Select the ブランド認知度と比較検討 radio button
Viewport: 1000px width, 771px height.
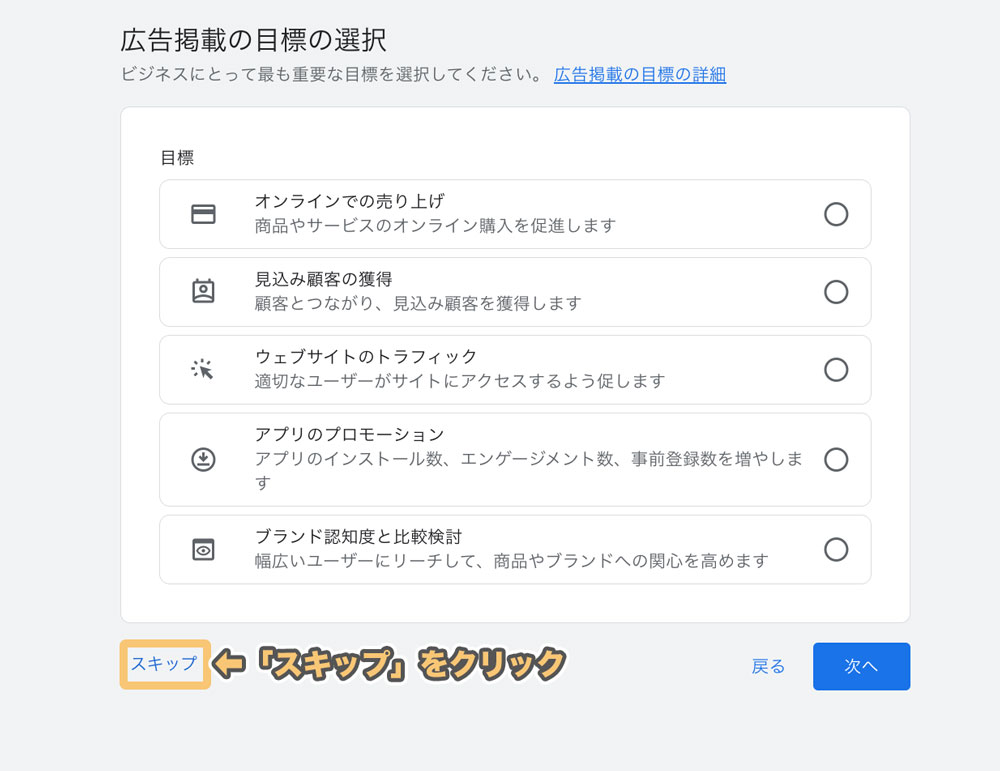(x=836, y=549)
